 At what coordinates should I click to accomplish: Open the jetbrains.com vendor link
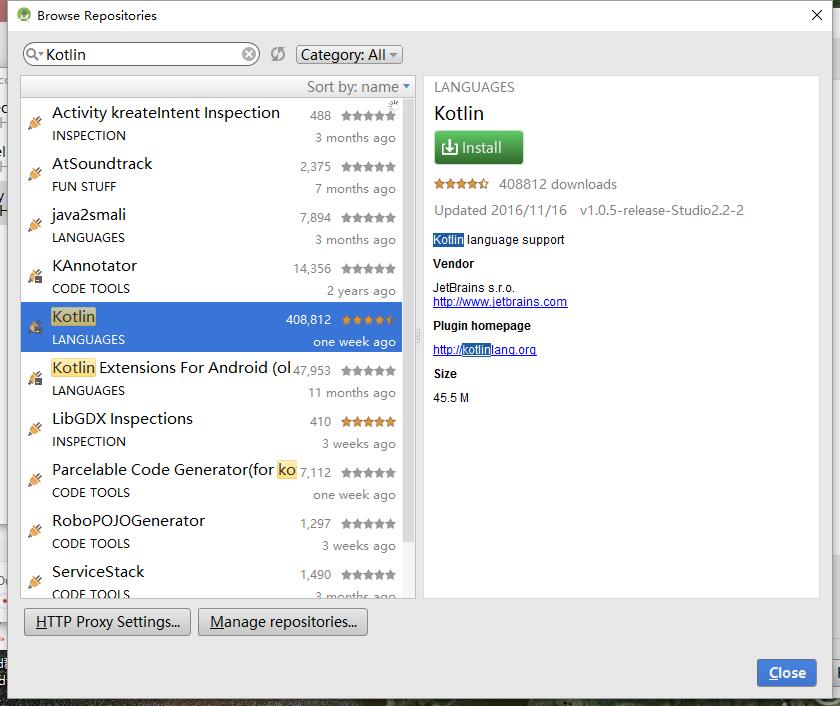click(x=500, y=302)
